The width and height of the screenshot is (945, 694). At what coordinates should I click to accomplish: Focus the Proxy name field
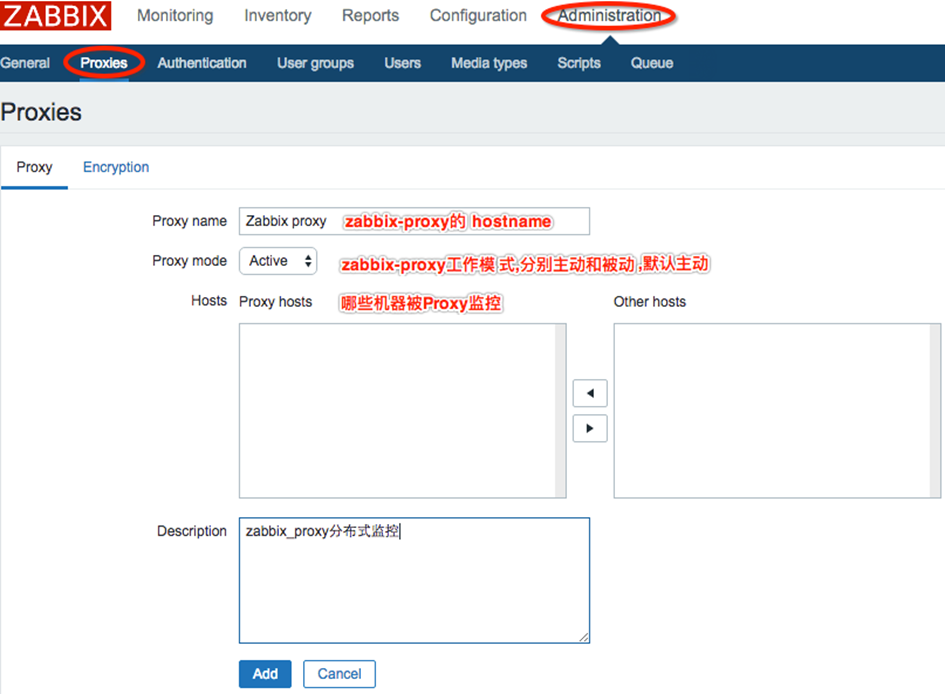click(x=414, y=221)
